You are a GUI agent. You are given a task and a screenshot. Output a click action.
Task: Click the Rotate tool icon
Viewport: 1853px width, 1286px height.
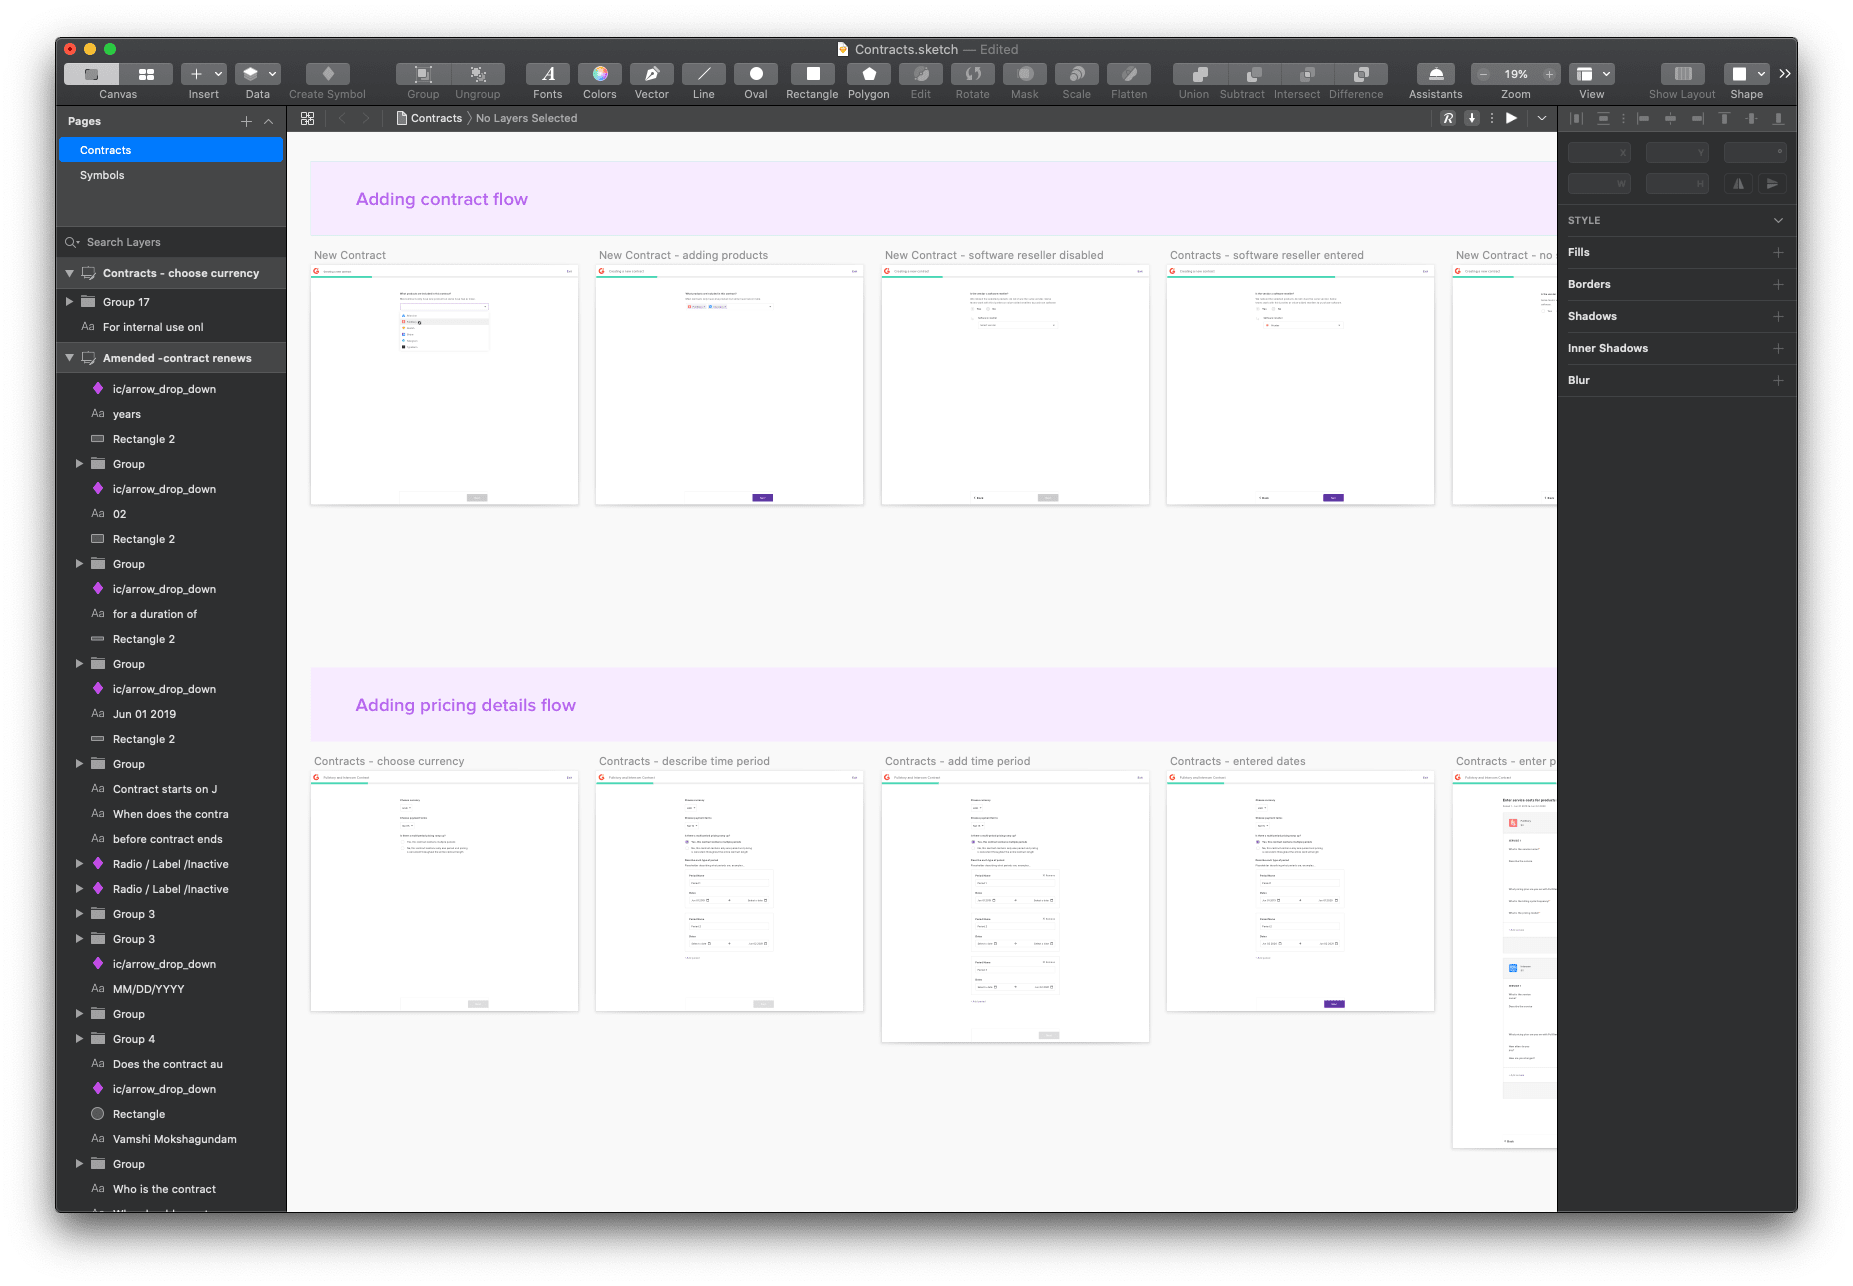coord(973,74)
